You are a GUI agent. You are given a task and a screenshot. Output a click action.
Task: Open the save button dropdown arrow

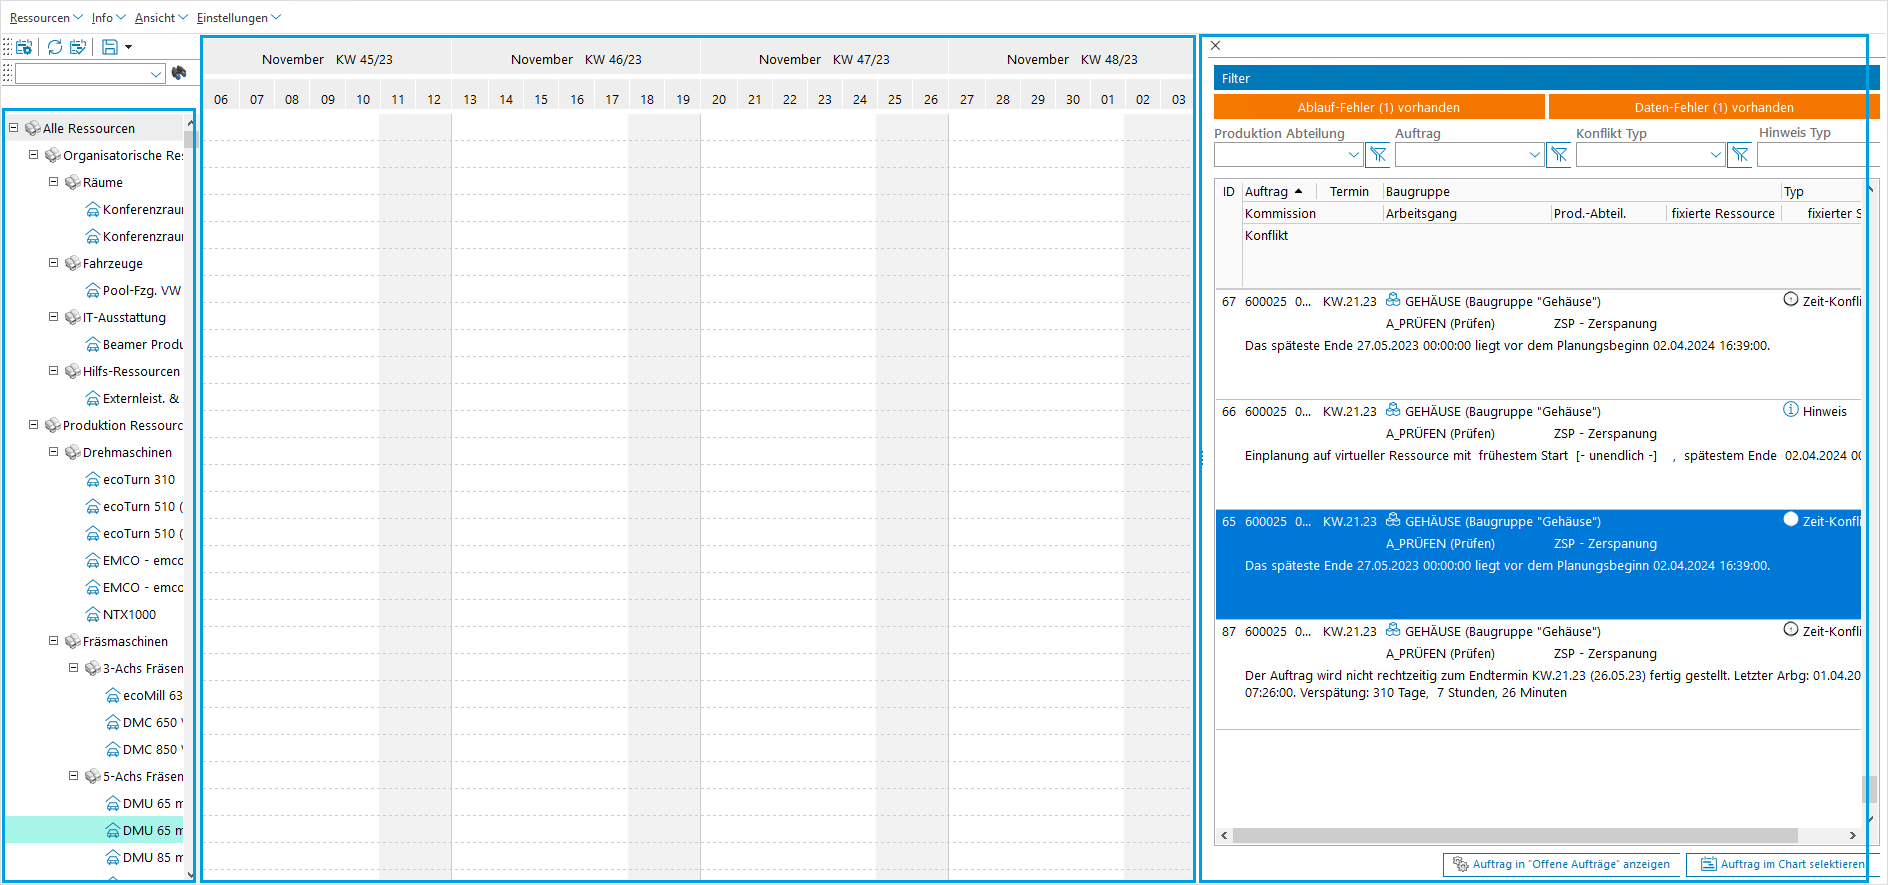[128, 47]
